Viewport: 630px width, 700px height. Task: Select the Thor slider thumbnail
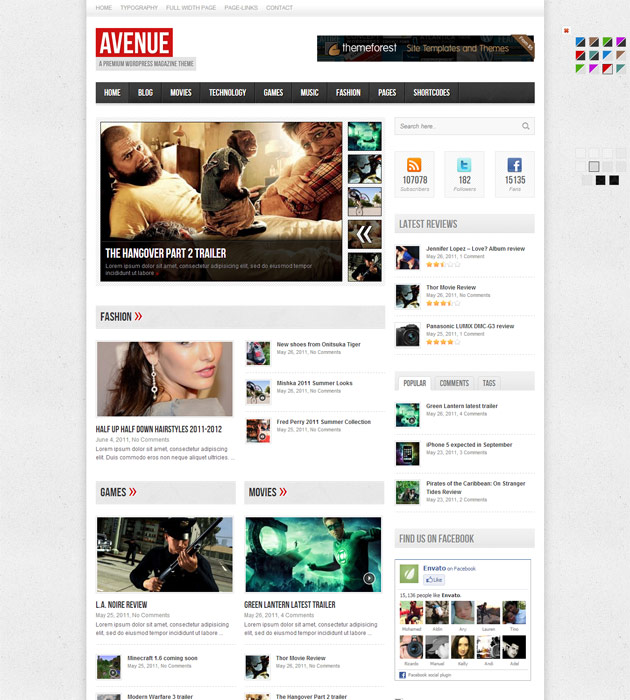click(365, 169)
